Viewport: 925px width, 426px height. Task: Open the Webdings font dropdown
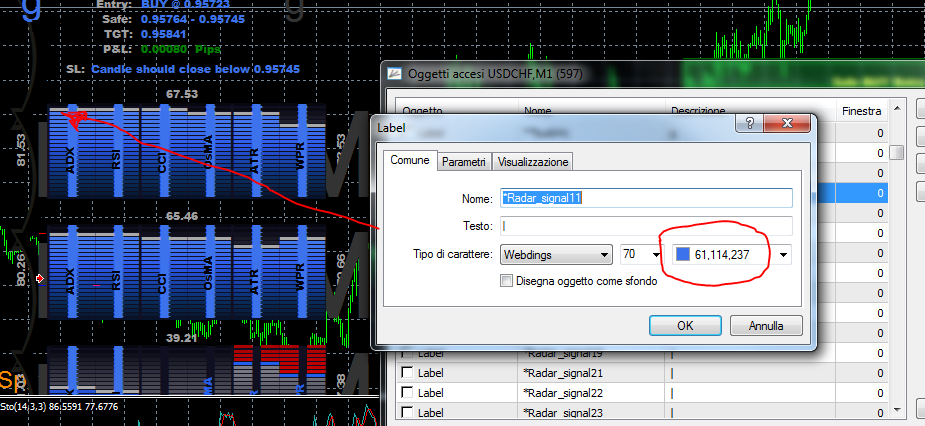pos(555,255)
